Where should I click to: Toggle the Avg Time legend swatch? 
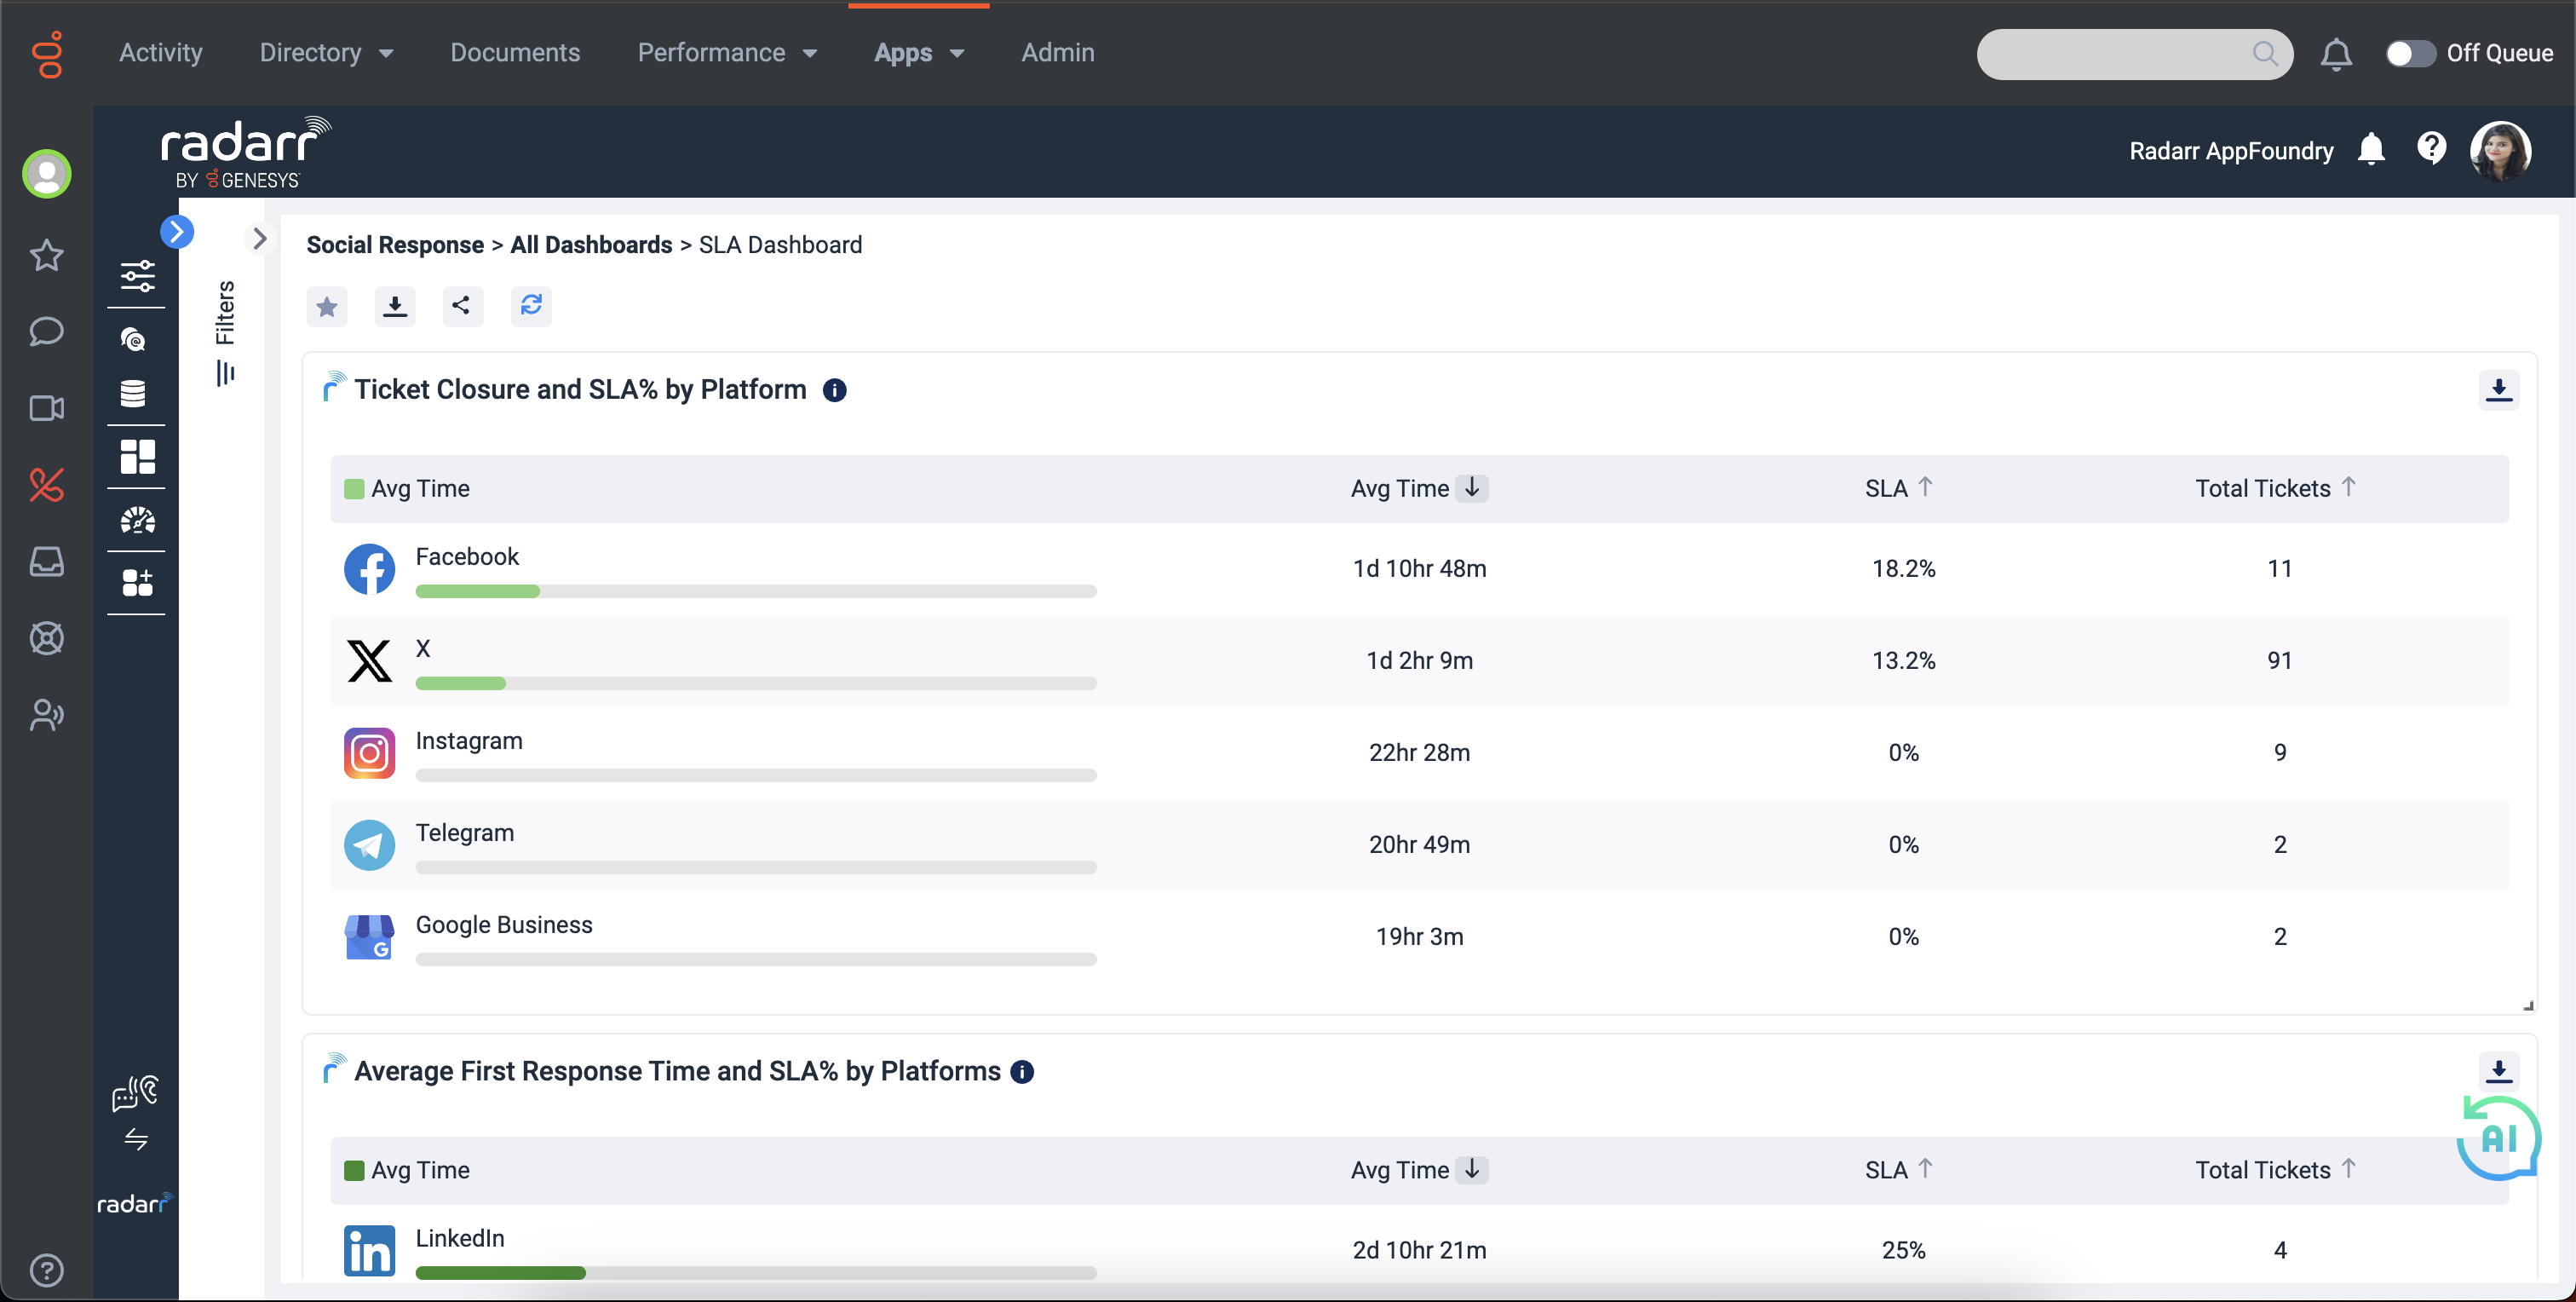click(355, 488)
